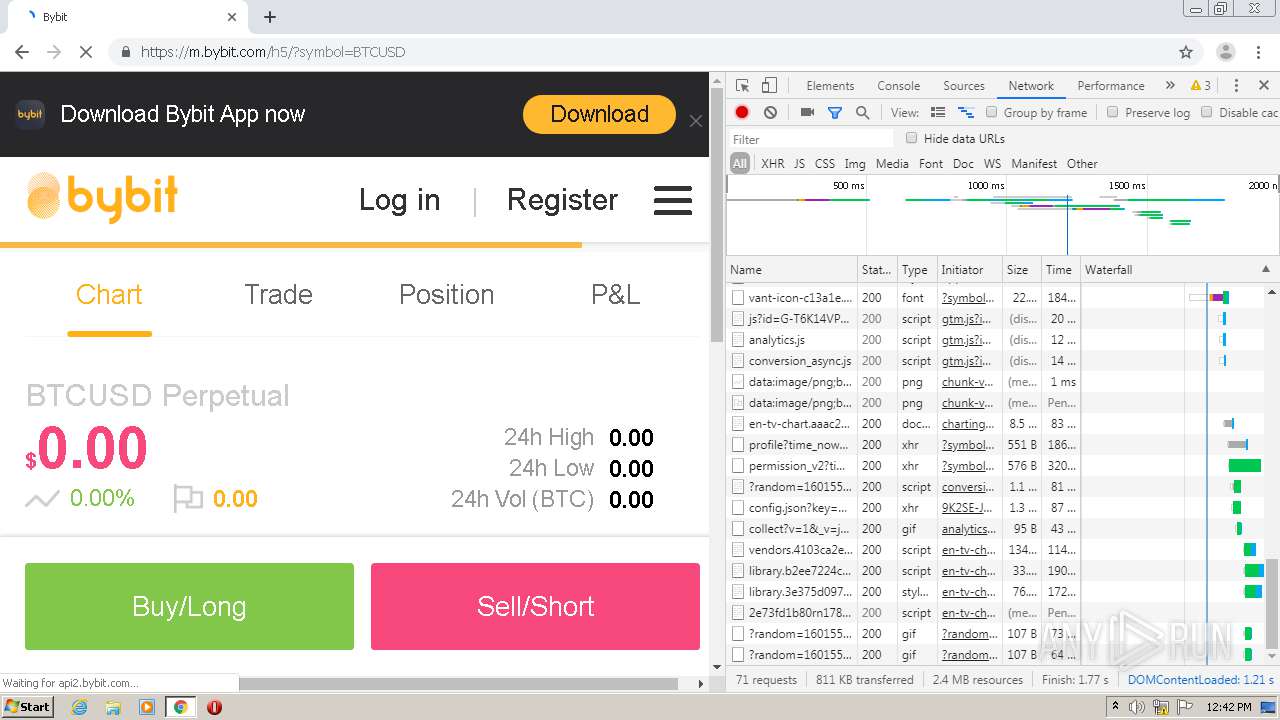
Task: Click the Bybit logo
Action: coord(102,196)
